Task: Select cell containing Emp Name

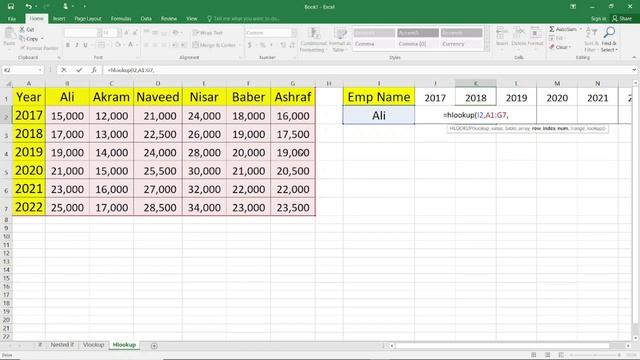Action: (379, 97)
